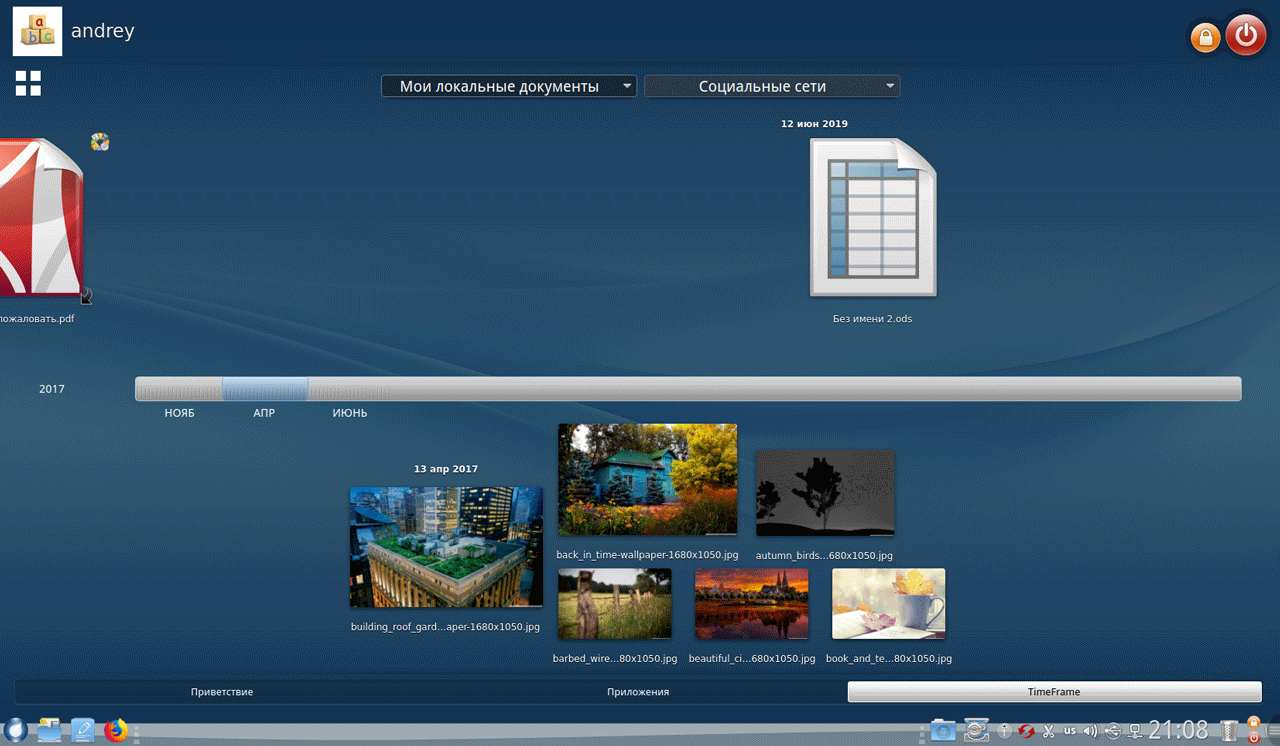Lock the session with the orange padlock button
The height and width of the screenshot is (746, 1280).
coord(1205,38)
